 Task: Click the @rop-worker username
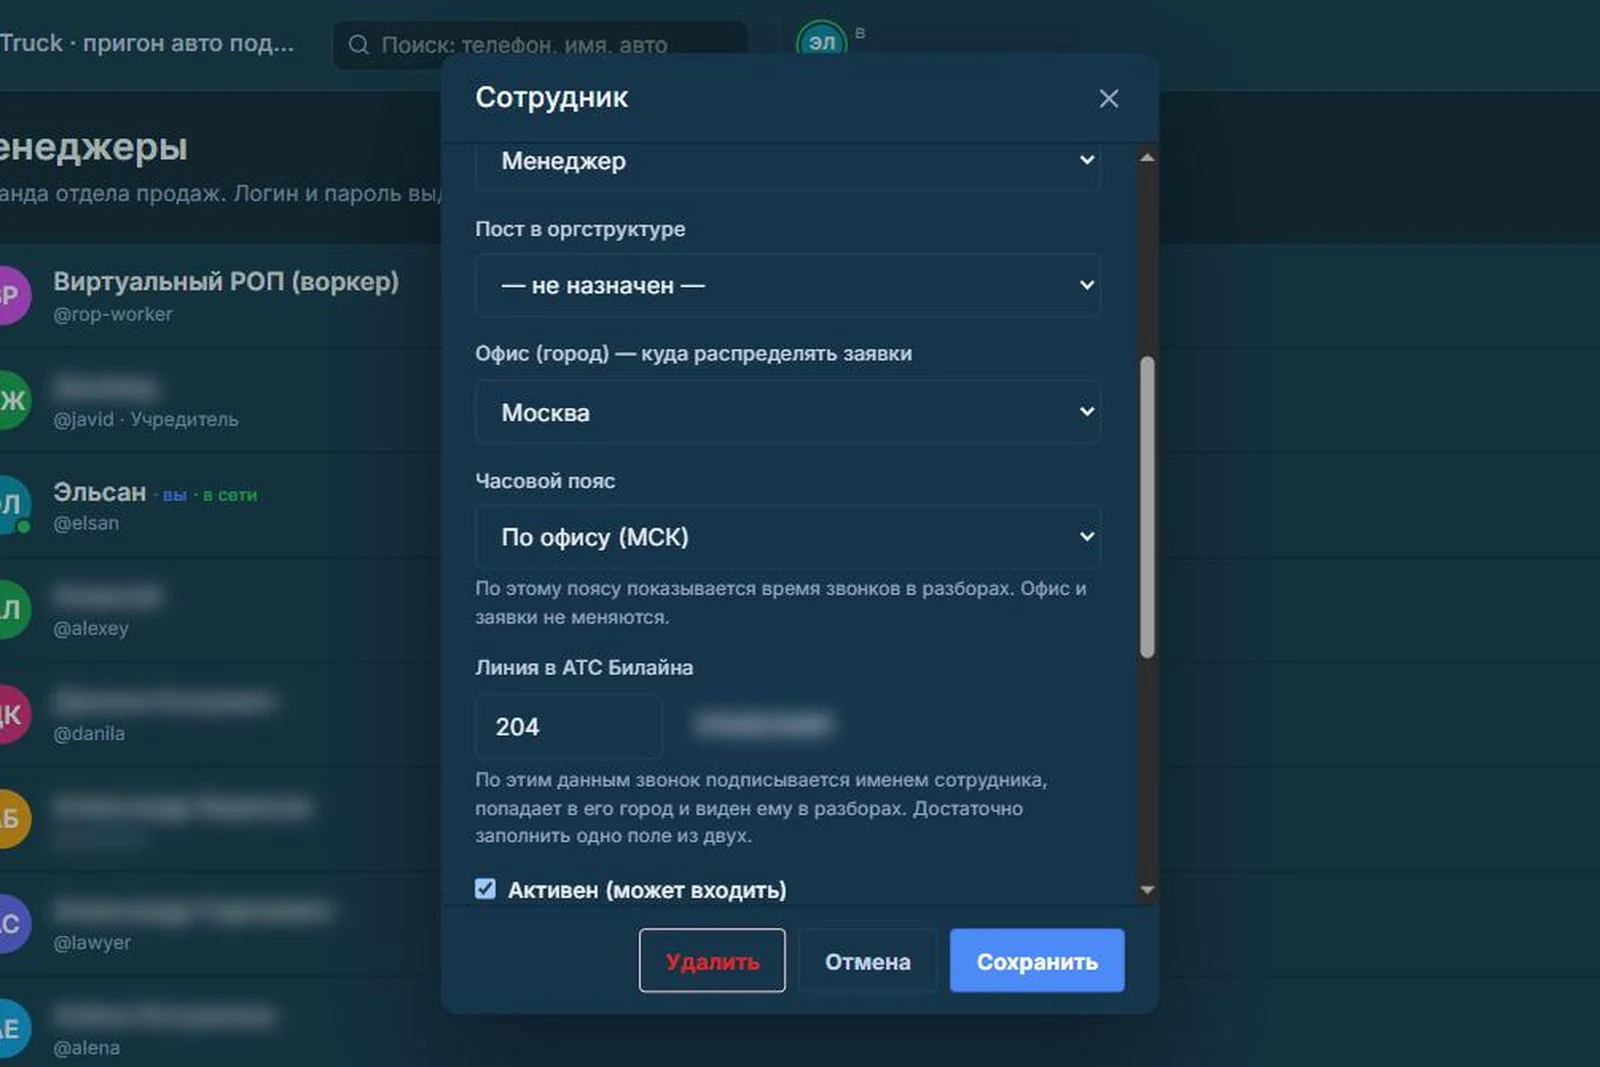[x=113, y=314]
